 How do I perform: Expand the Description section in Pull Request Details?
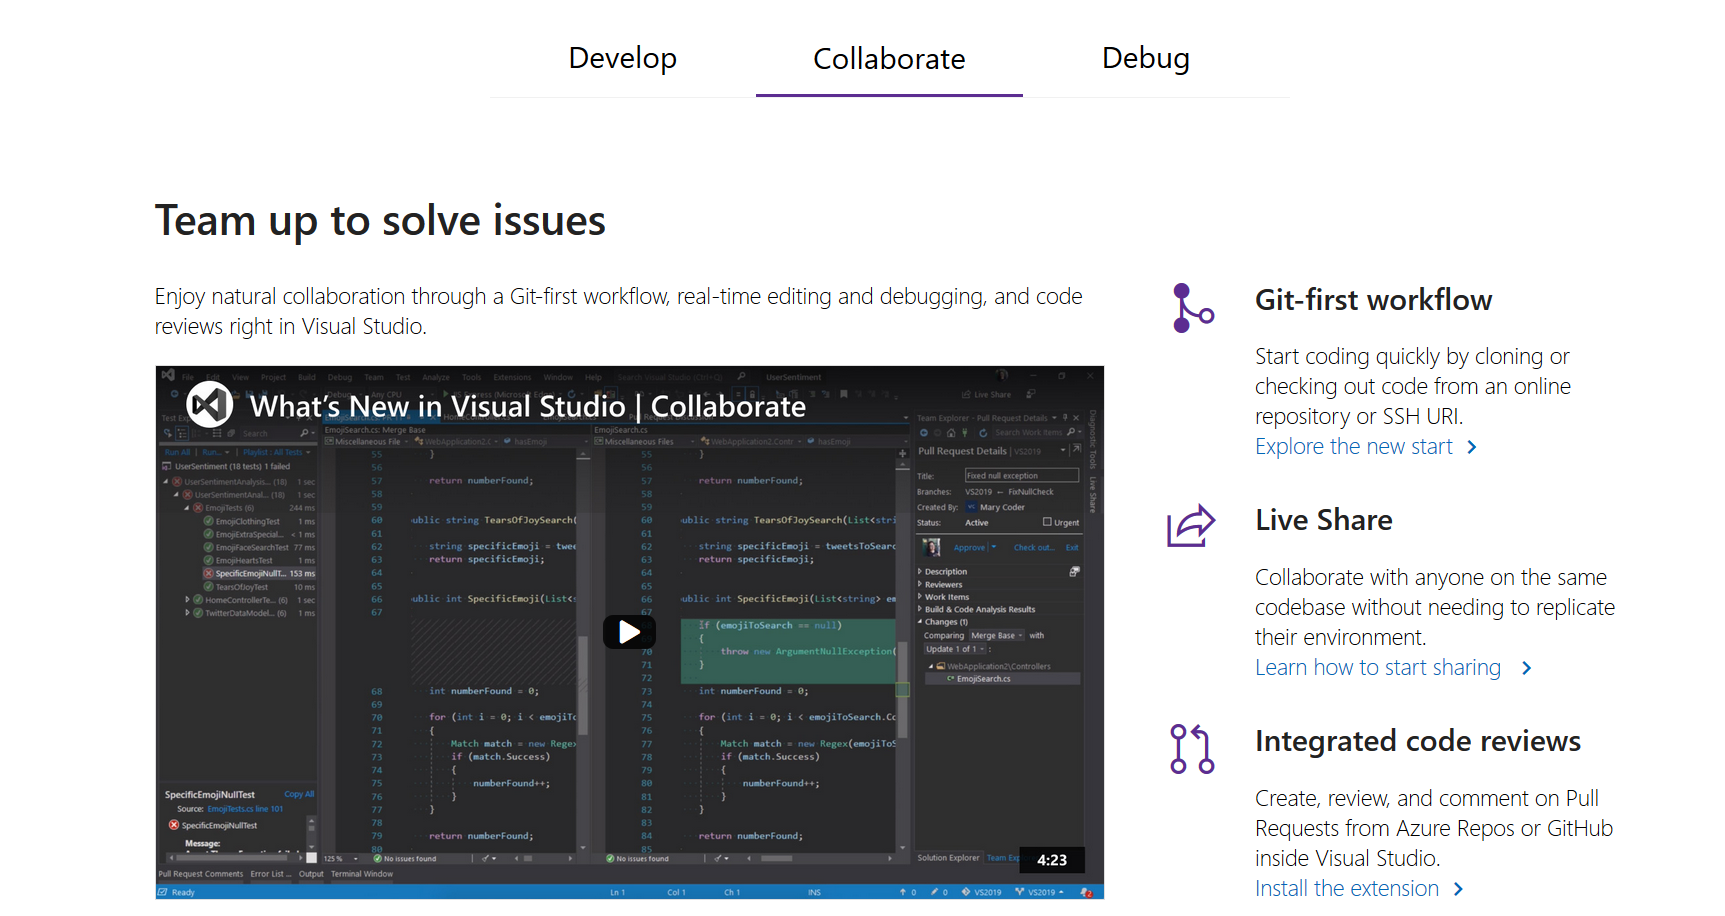coord(920,571)
